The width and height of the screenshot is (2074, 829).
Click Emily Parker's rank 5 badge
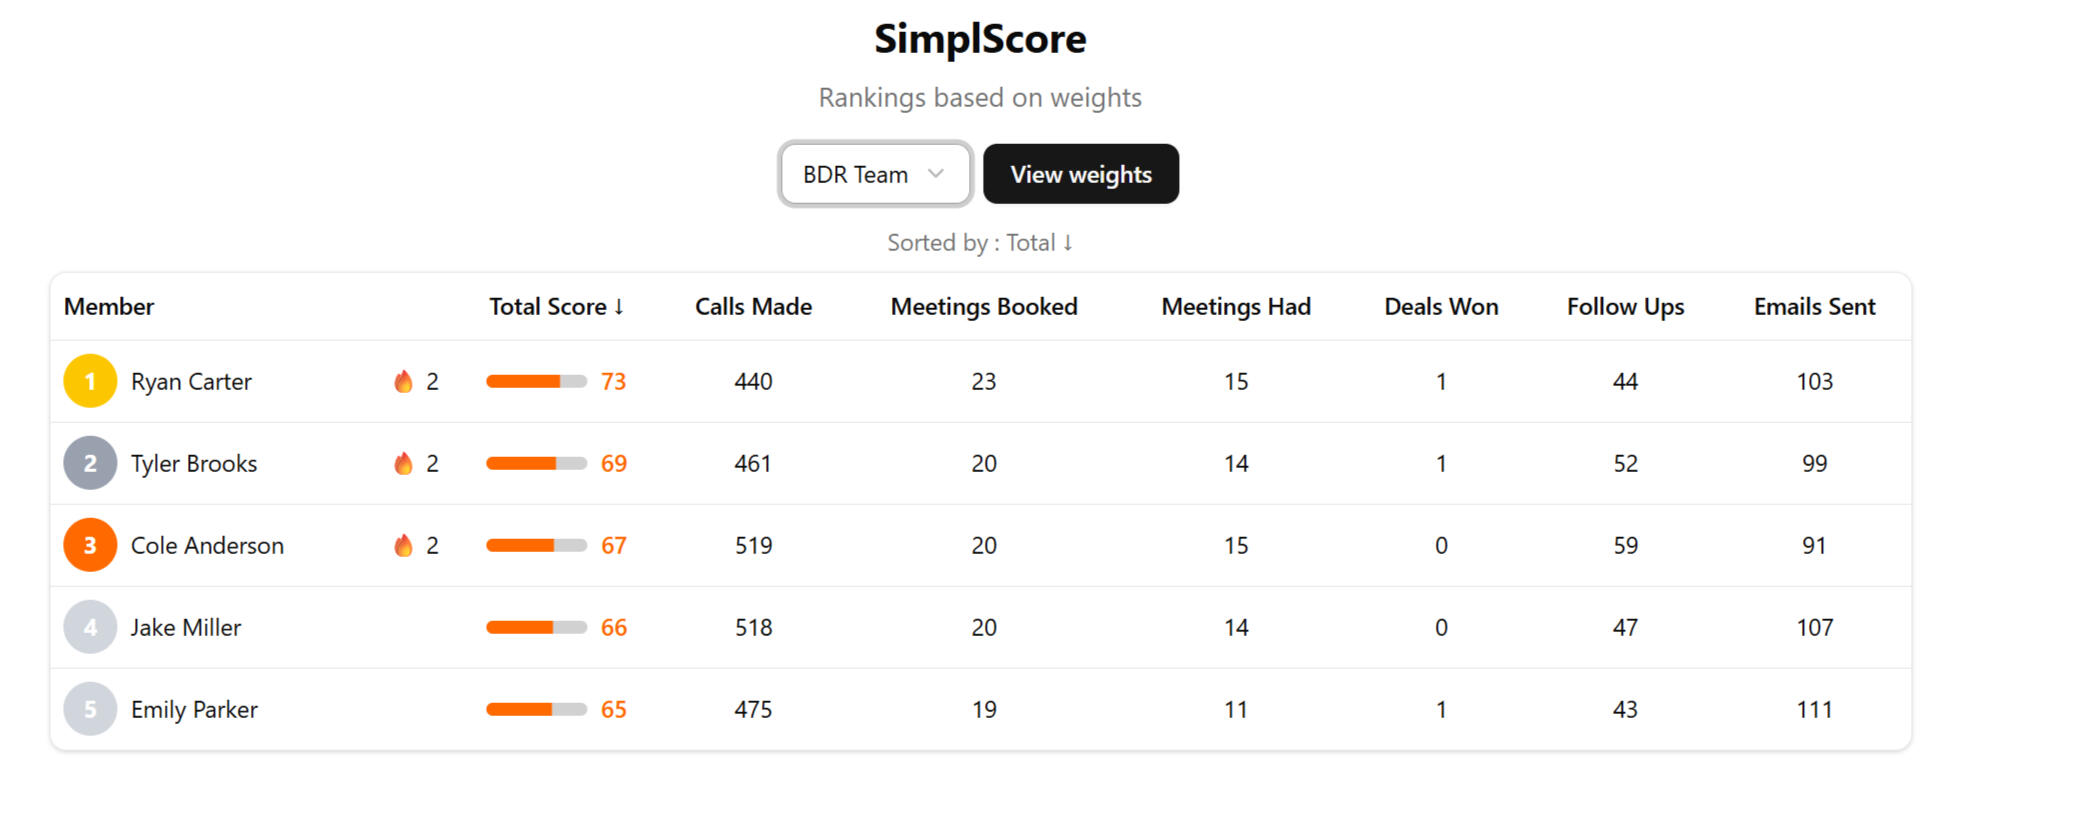click(x=90, y=709)
